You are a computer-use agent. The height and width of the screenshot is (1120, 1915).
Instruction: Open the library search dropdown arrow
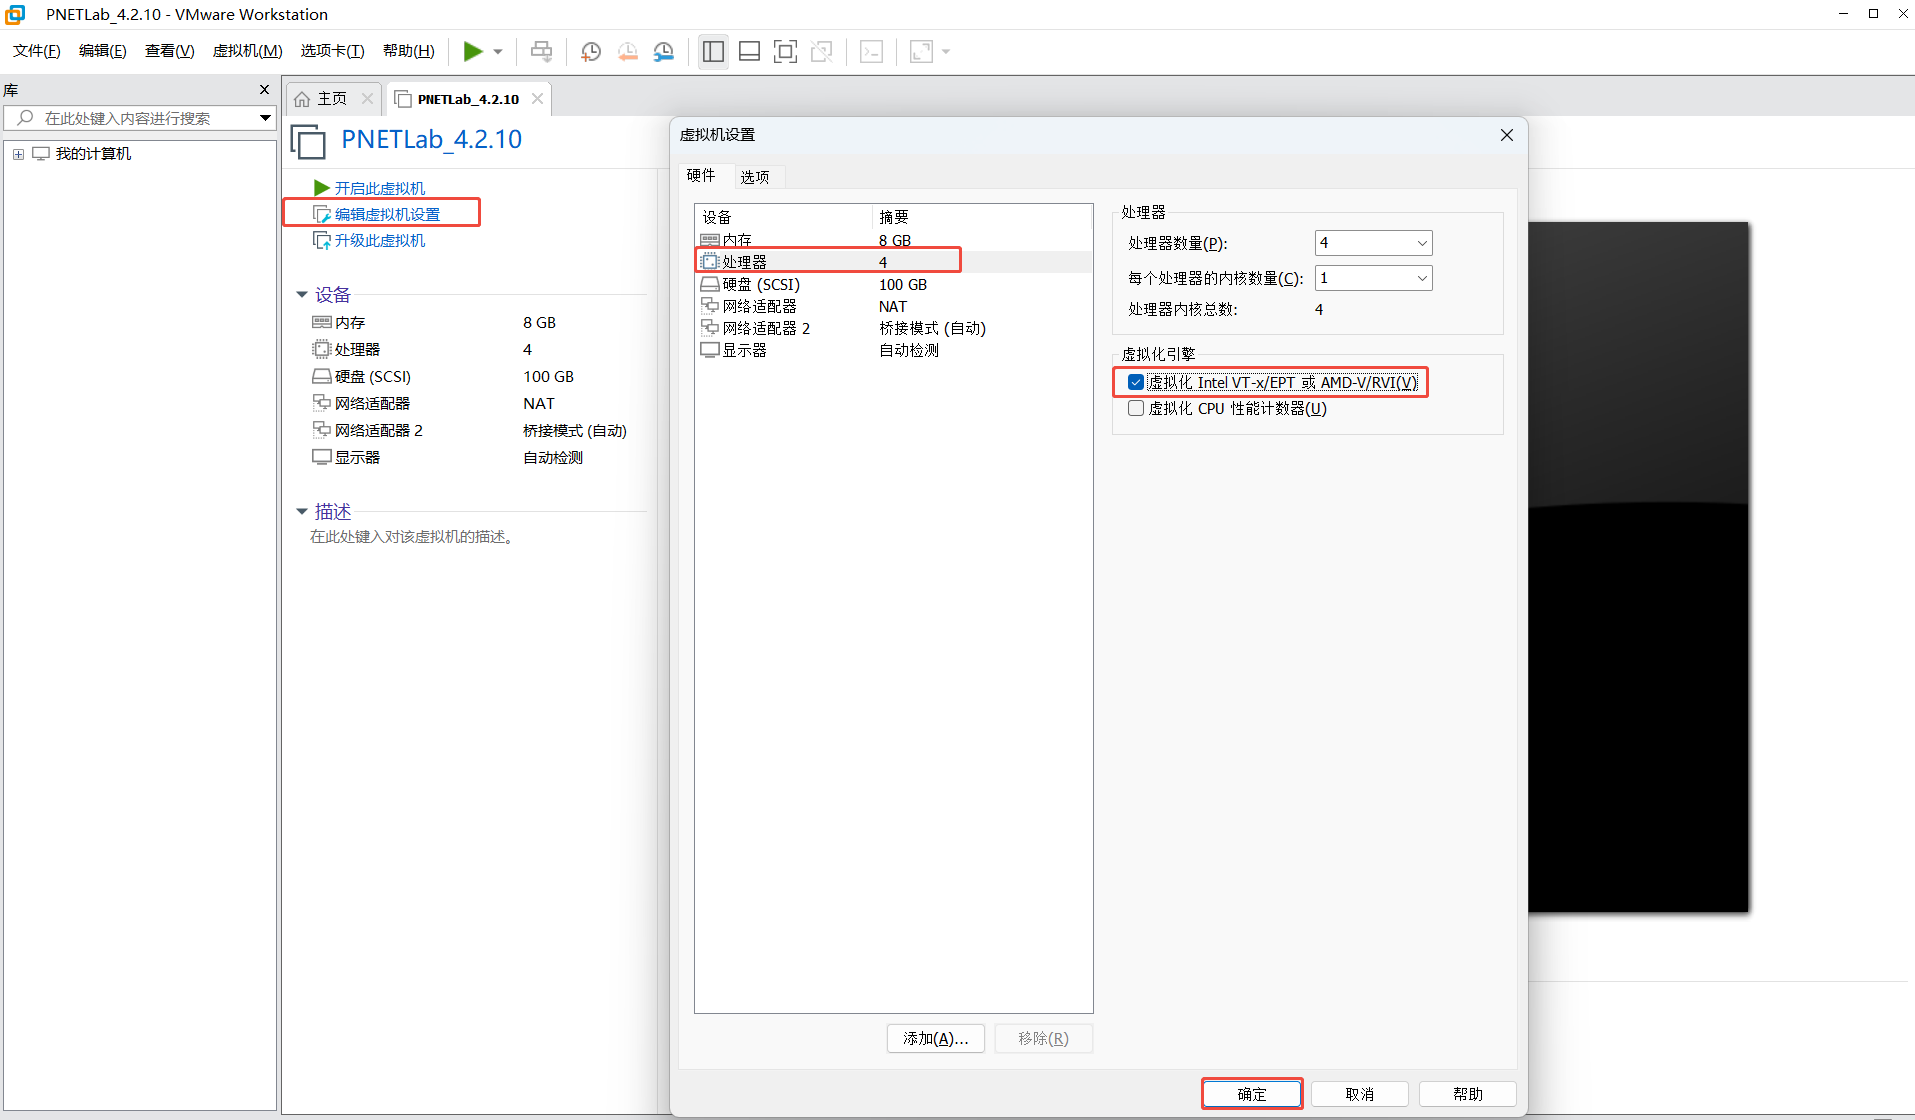pyautogui.click(x=265, y=118)
